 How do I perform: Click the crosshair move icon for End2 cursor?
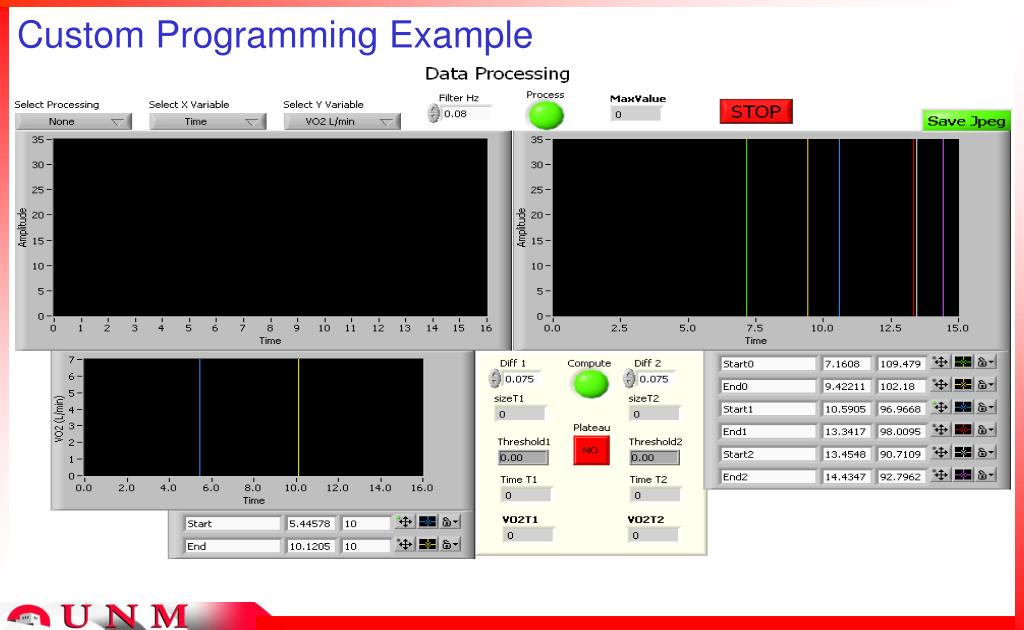coord(940,475)
